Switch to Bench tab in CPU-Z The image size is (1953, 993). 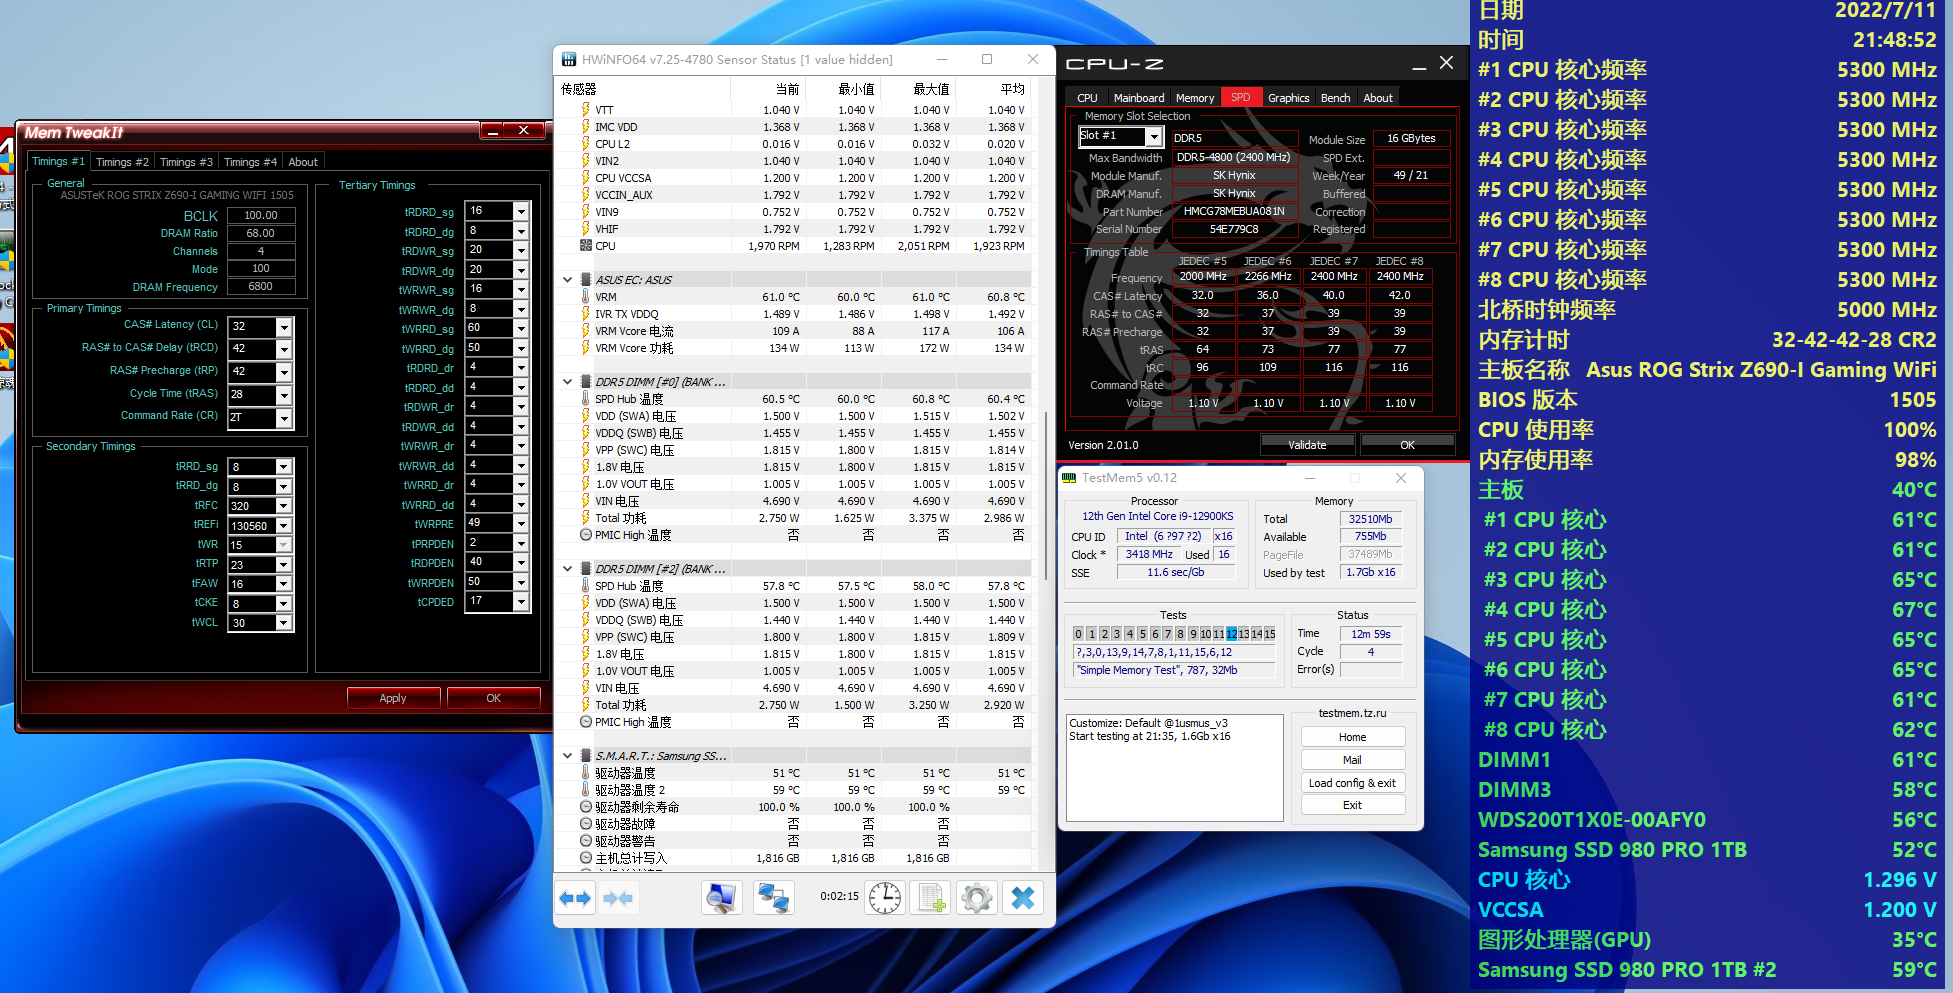pos(1335,98)
